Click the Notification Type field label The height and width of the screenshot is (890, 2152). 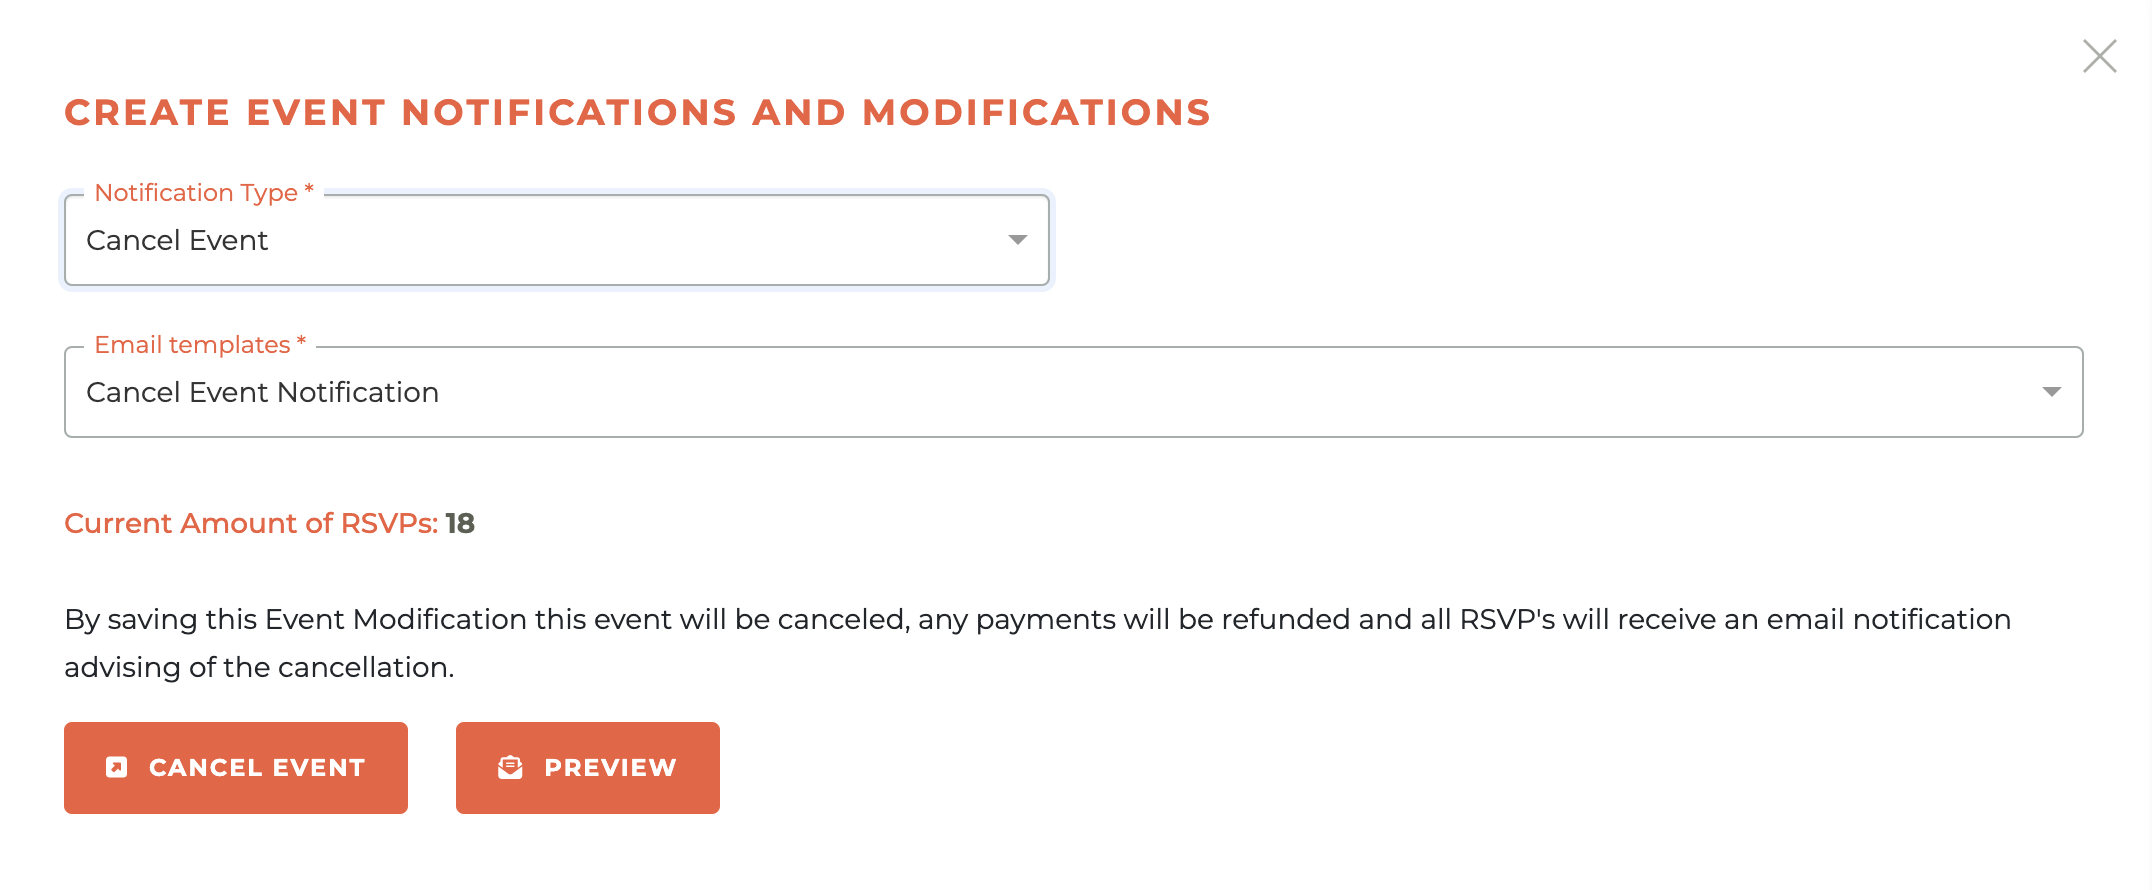(x=196, y=193)
